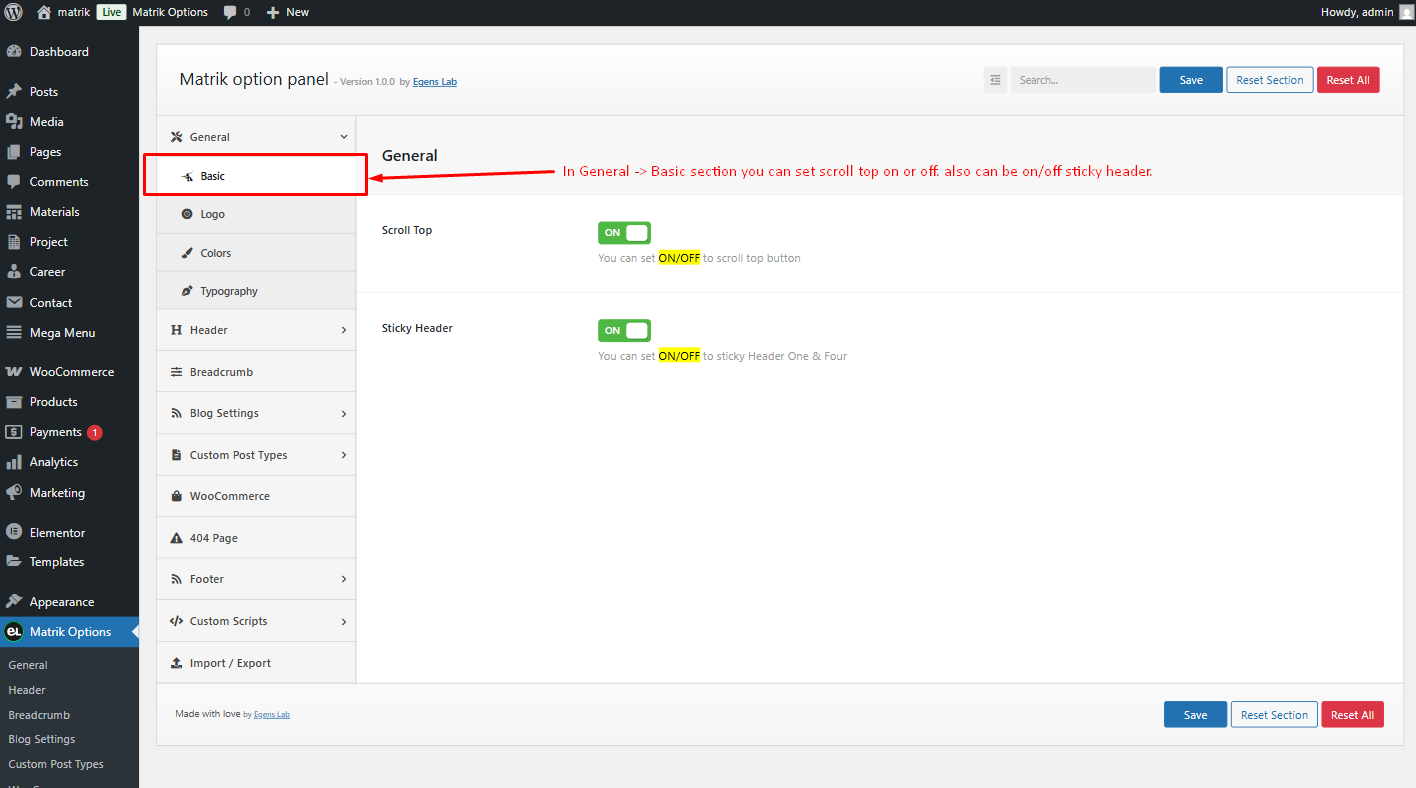The width and height of the screenshot is (1416, 788).
Task: Click the WordPress logo icon
Action: click(13, 12)
